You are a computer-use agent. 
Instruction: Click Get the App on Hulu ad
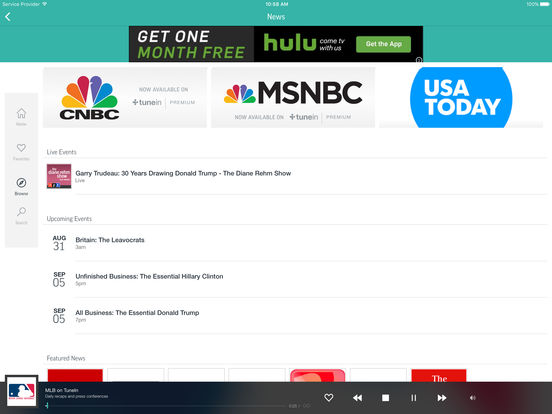pyautogui.click(x=383, y=44)
